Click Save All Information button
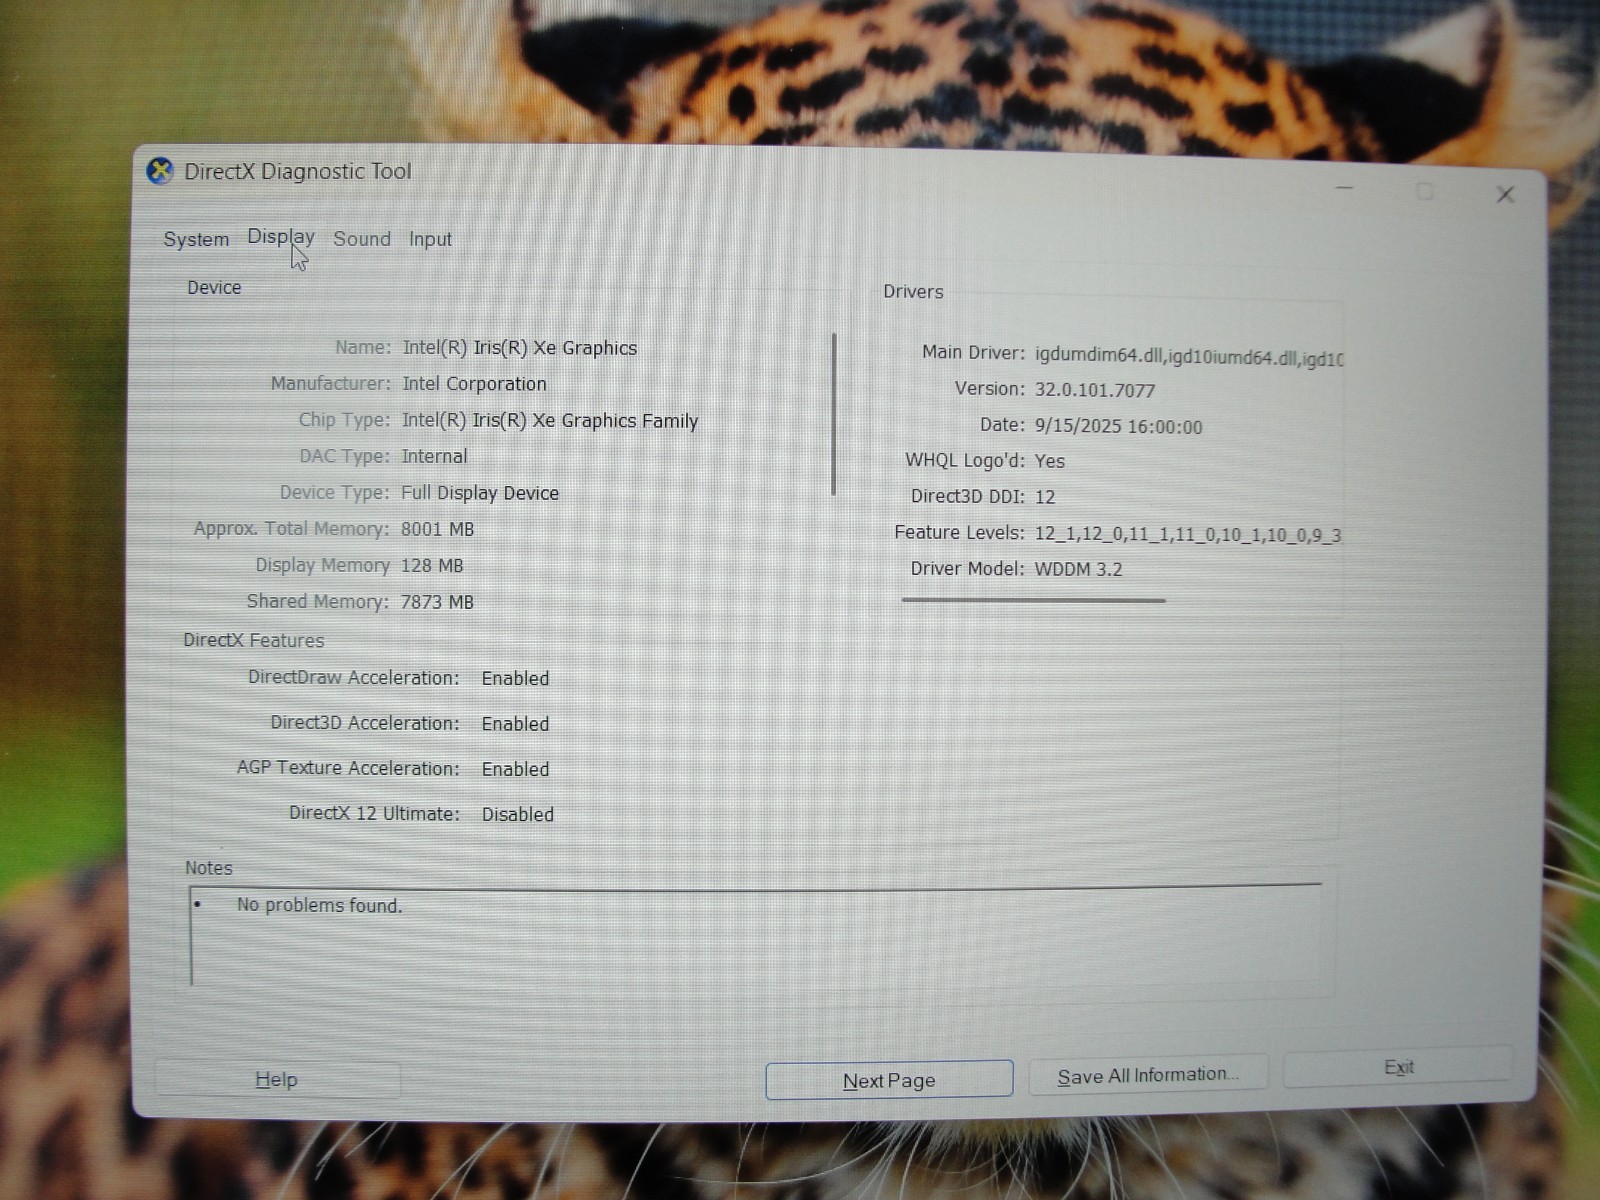 1148,1075
